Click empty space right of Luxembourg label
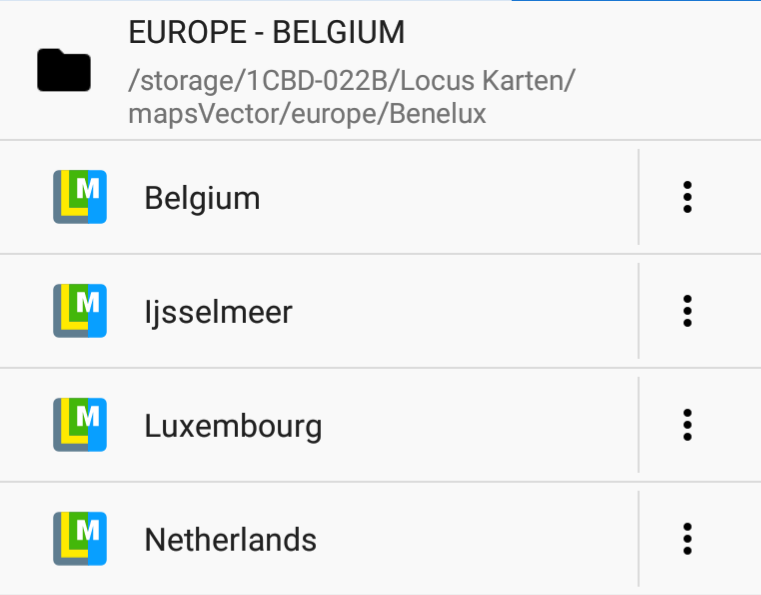This screenshot has width=761, height=595. tap(480, 425)
